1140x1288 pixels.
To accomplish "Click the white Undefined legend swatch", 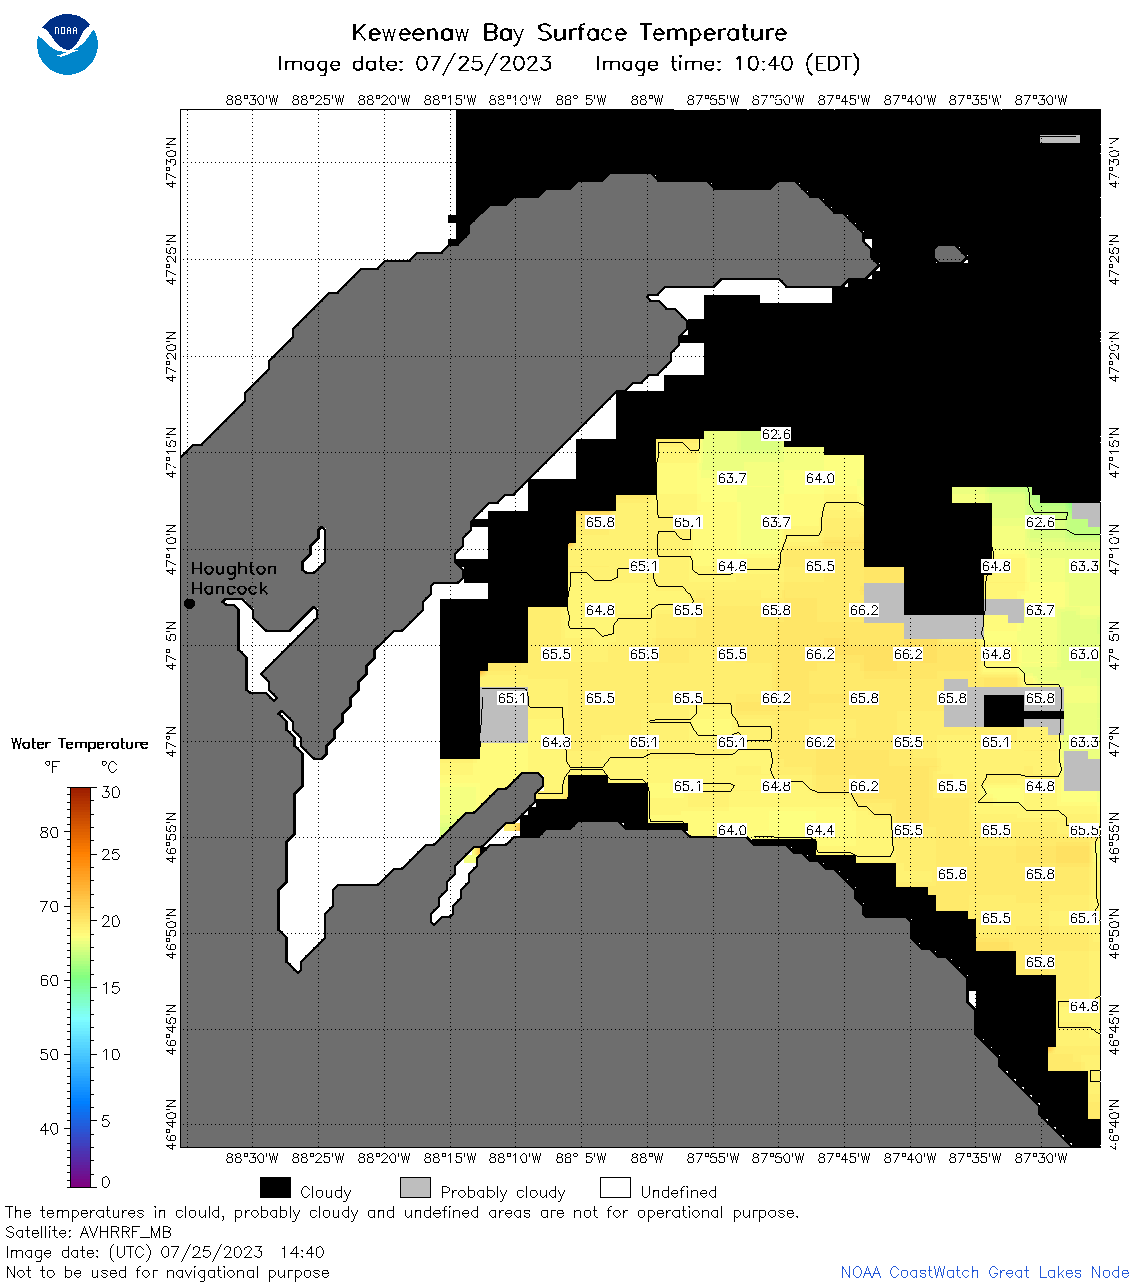I will coord(615,1187).
